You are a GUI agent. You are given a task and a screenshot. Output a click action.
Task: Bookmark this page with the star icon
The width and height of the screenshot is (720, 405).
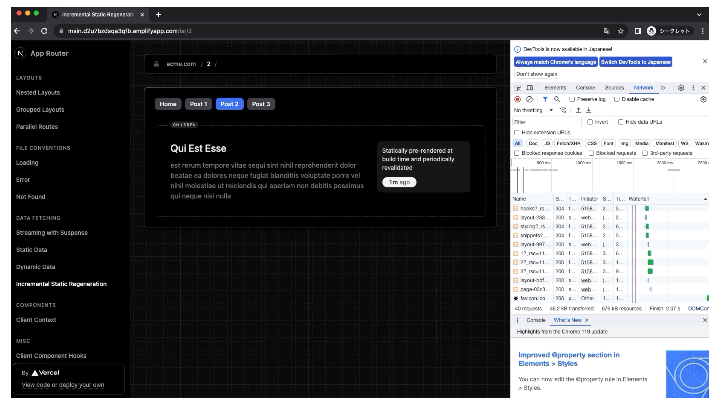[x=621, y=31]
